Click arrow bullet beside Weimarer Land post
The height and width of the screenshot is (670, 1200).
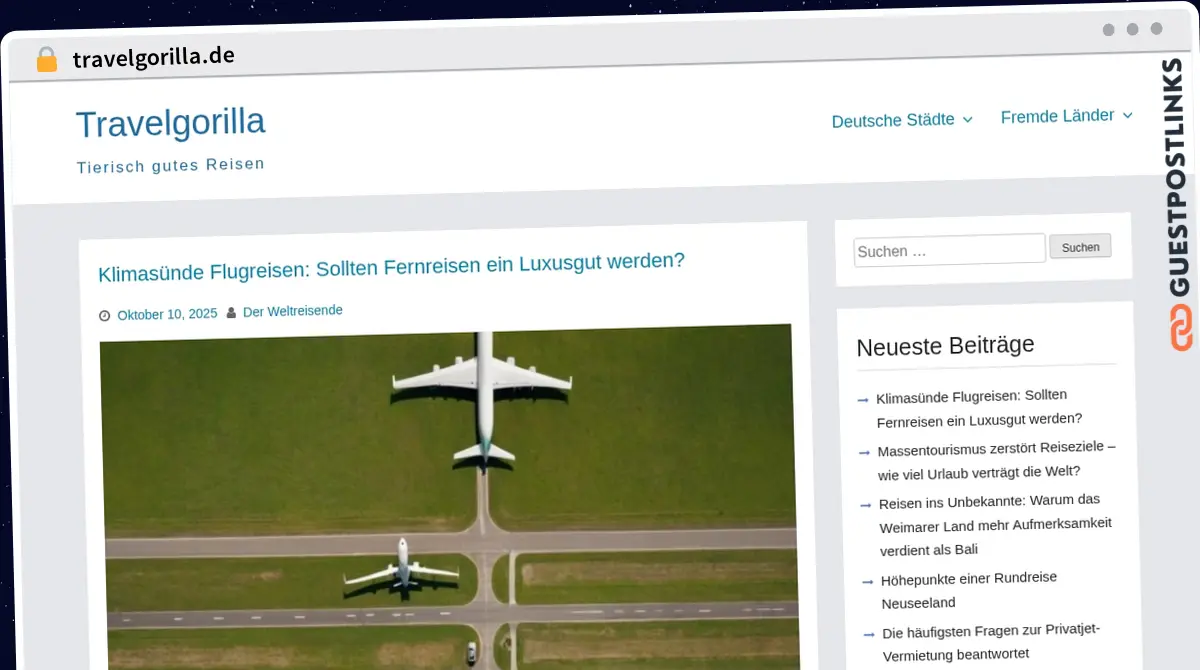[x=865, y=504]
